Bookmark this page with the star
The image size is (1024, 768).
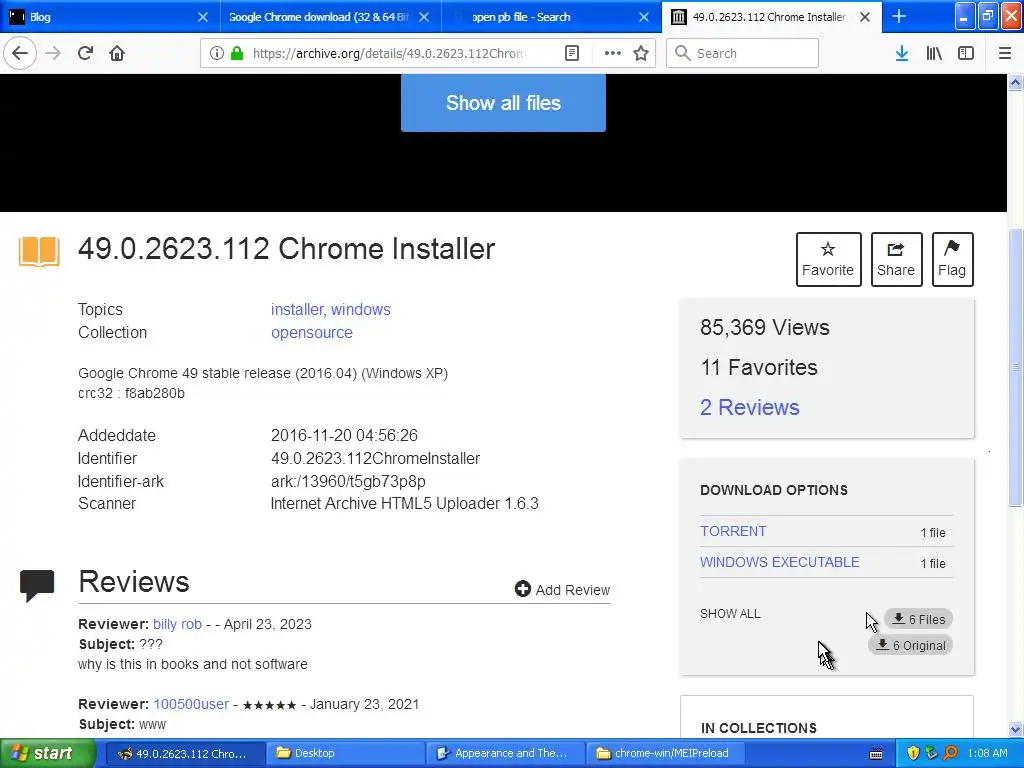coord(641,53)
